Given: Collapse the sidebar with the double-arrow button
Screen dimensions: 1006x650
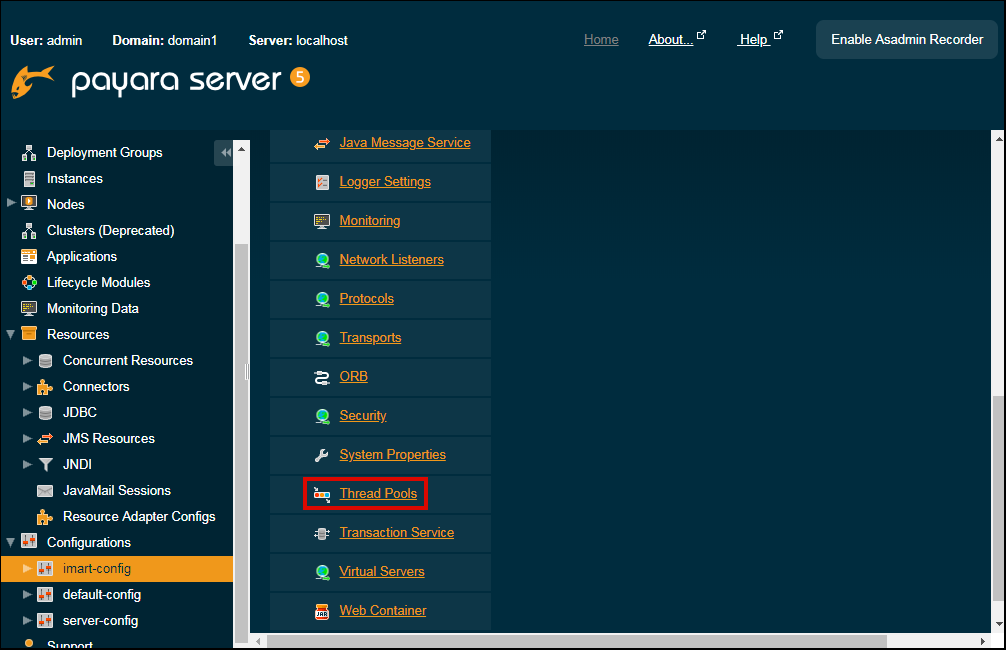Looking at the screenshot, I should pyautogui.click(x=225, y=152).
